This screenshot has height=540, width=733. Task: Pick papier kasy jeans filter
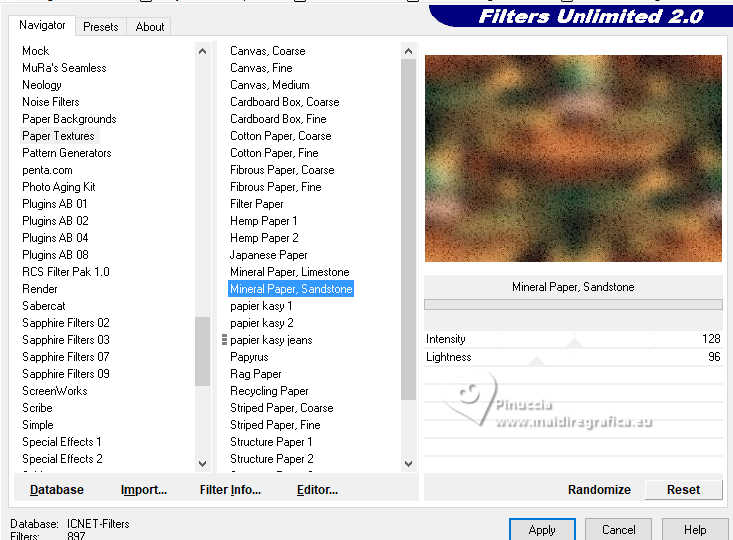271,340
